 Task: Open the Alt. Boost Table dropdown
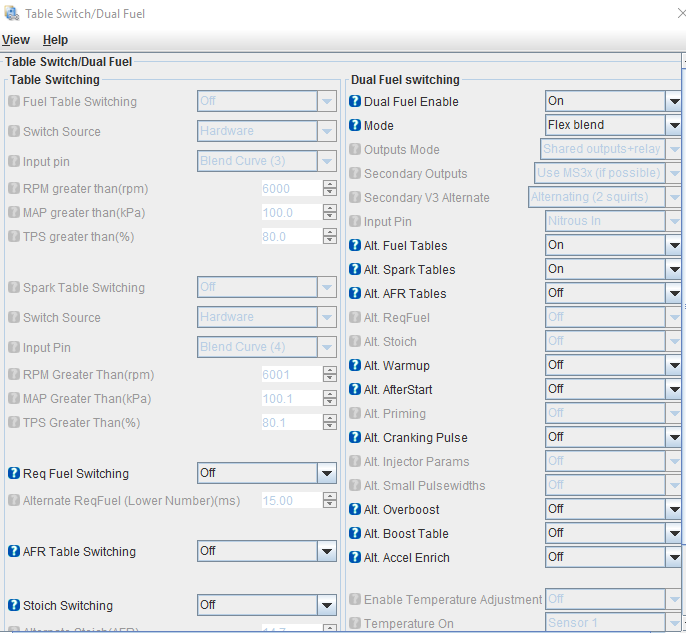click(613, 533)
